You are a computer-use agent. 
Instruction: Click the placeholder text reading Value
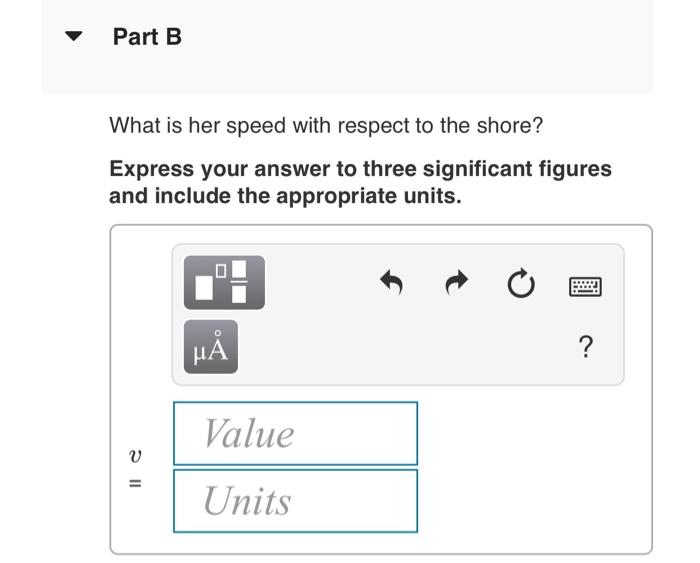[x=249, y=434]
